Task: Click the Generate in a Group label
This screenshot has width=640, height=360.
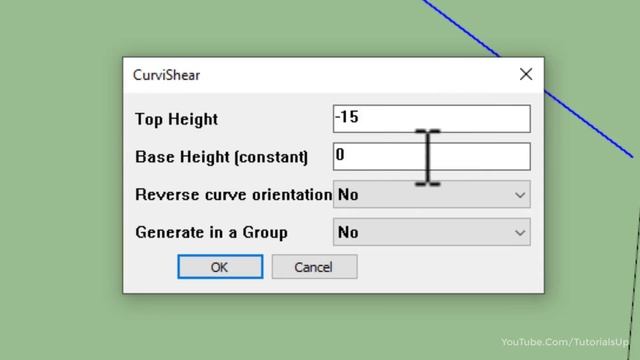Action: (x=211, y=232)
